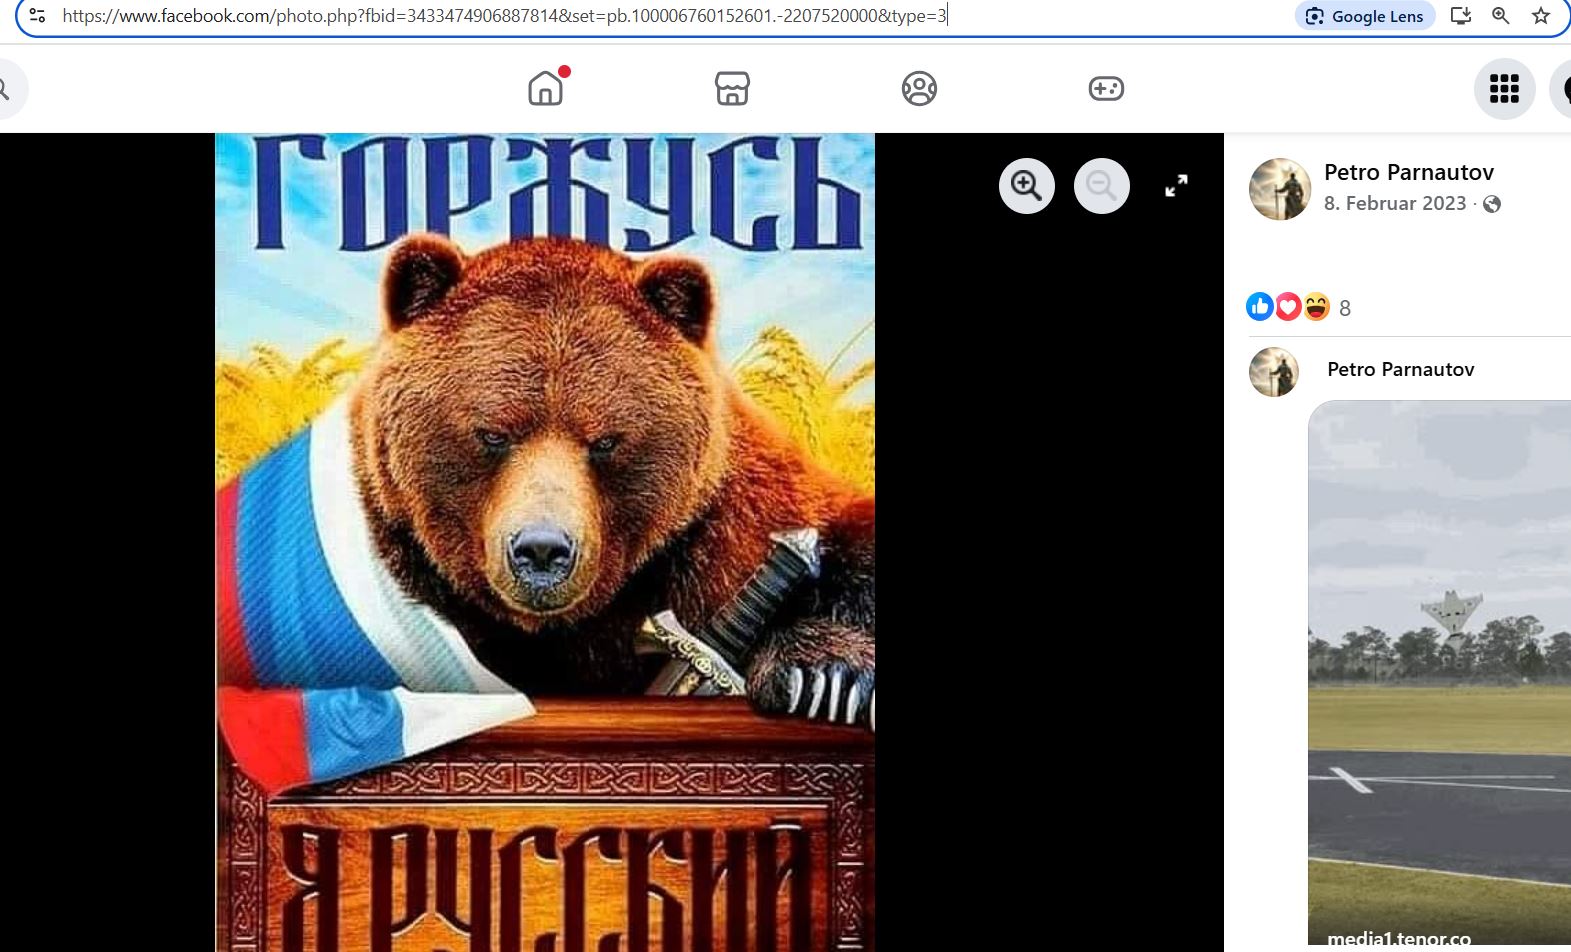Click the media1.tenor.co source label
The height and width of the screenshot is (952, 1571).
click(1398, 939)
